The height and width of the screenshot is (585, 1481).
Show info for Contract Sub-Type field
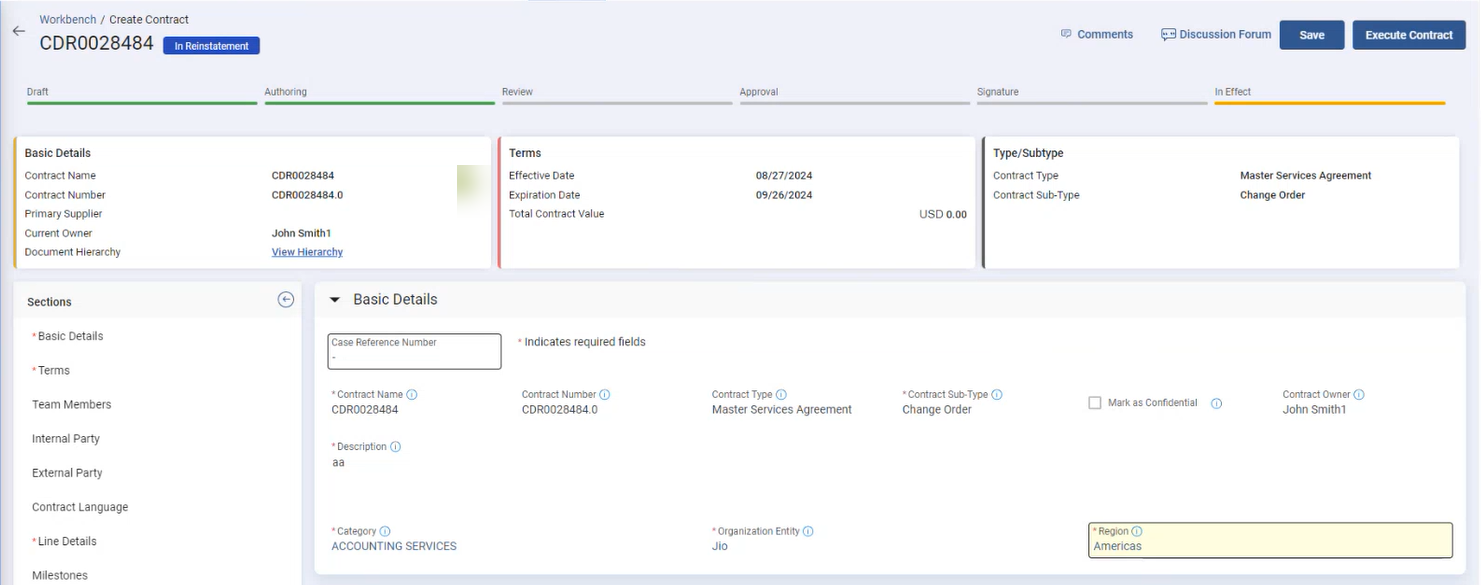pos(997,395)
